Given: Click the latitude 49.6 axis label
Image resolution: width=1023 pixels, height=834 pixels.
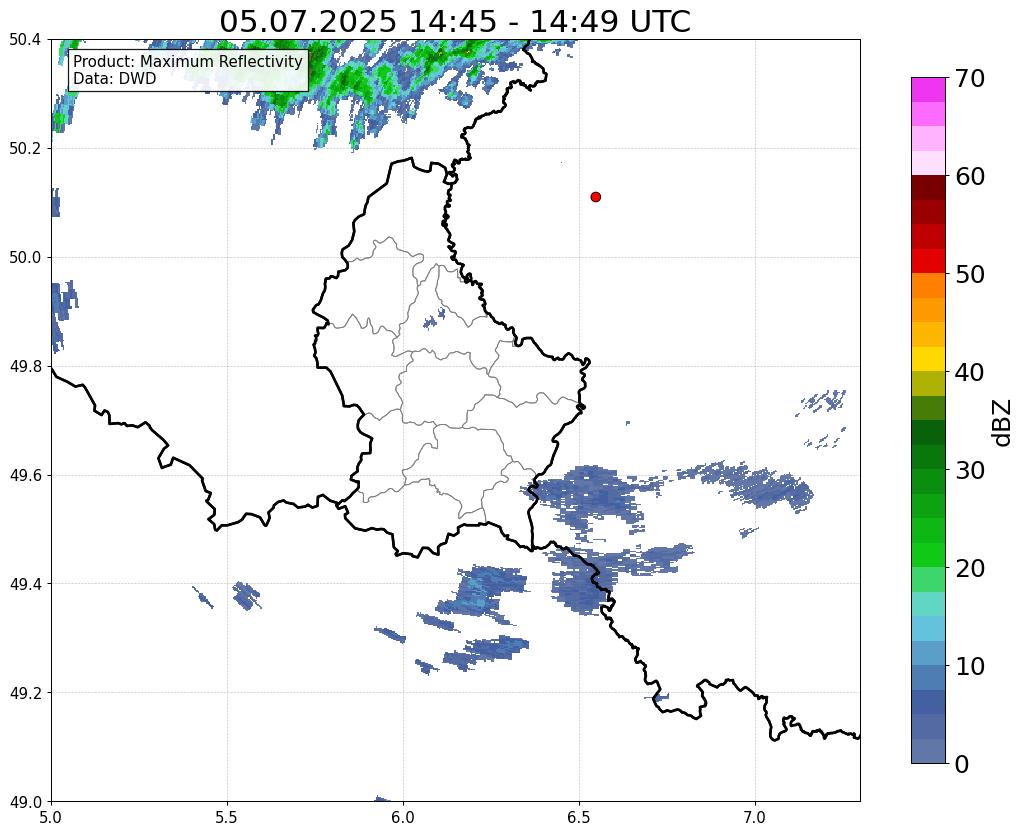Looking at the screenshot, I should (x=25, y=475).
